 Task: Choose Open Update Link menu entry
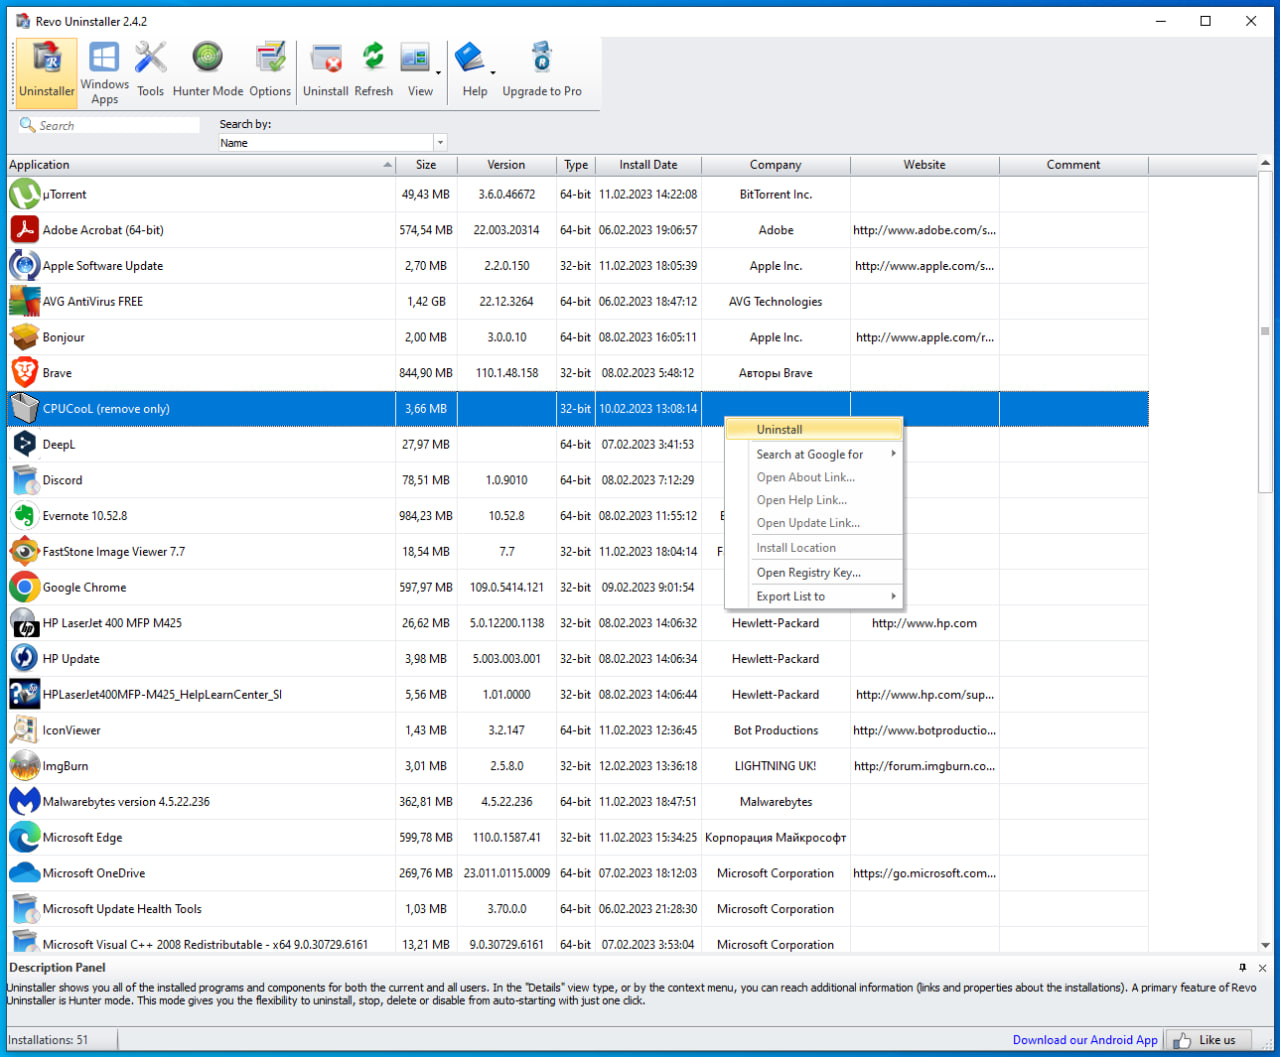tap(826, 523)
